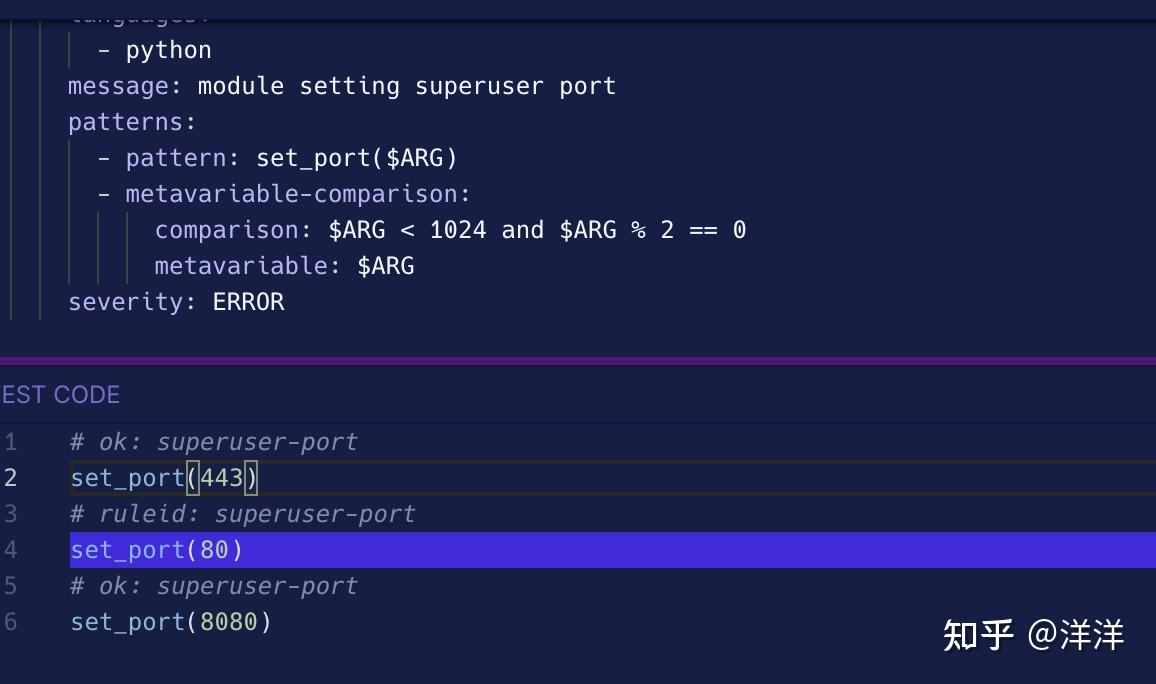Click the 'metavariable: $ARG' line

click(x=284, y=266)
